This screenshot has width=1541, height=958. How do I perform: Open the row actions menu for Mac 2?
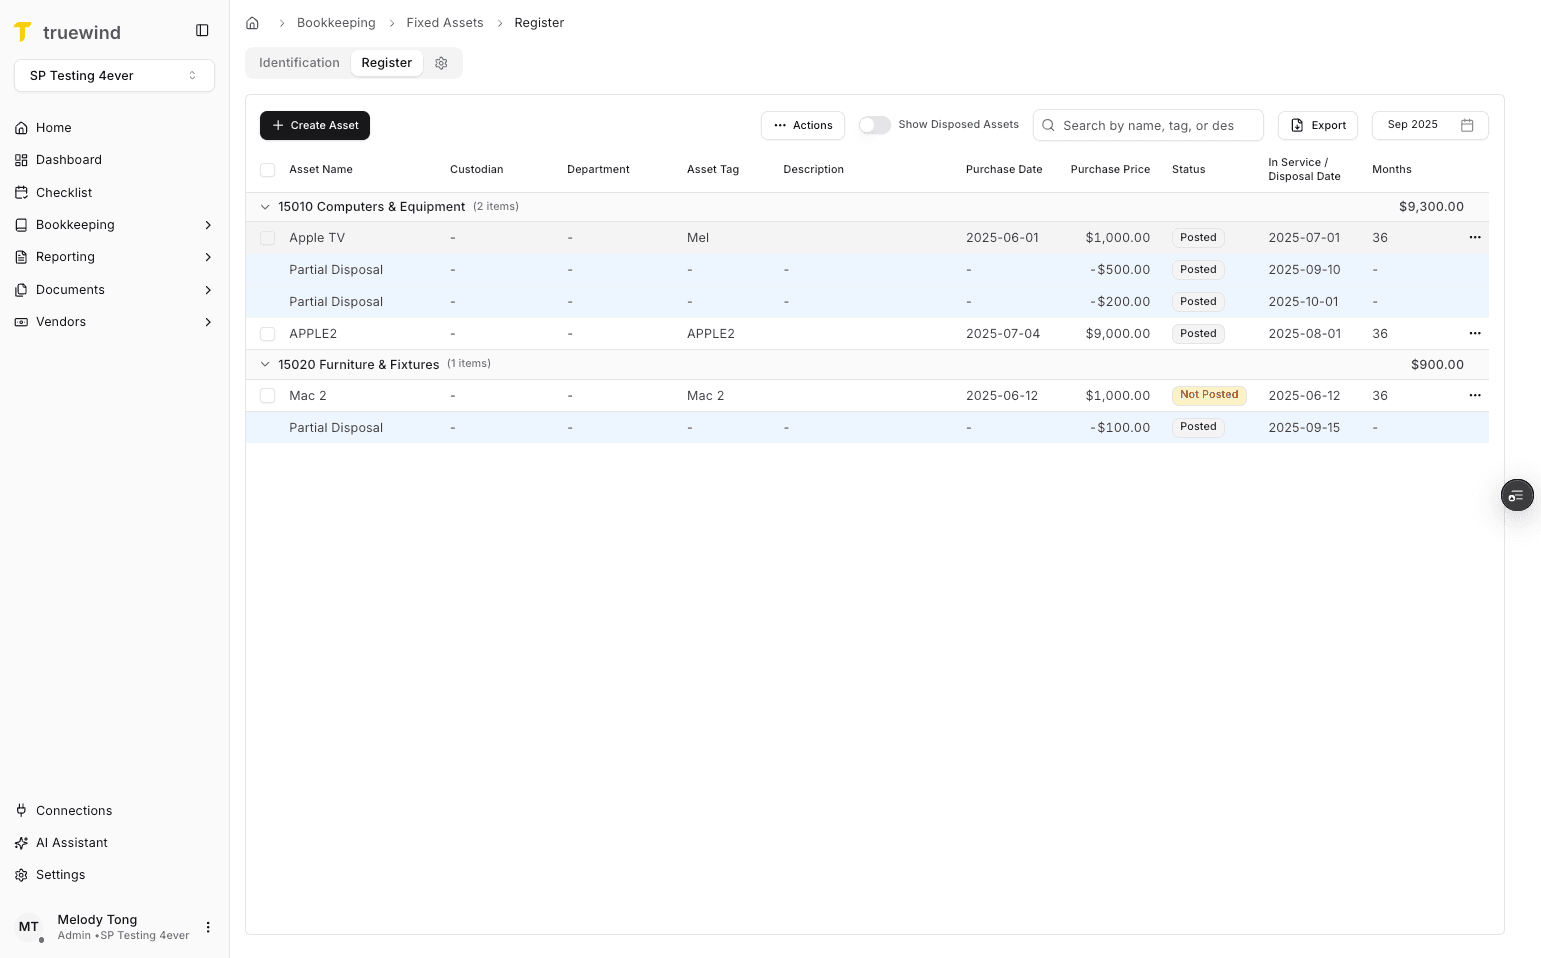coord(1475,395)
